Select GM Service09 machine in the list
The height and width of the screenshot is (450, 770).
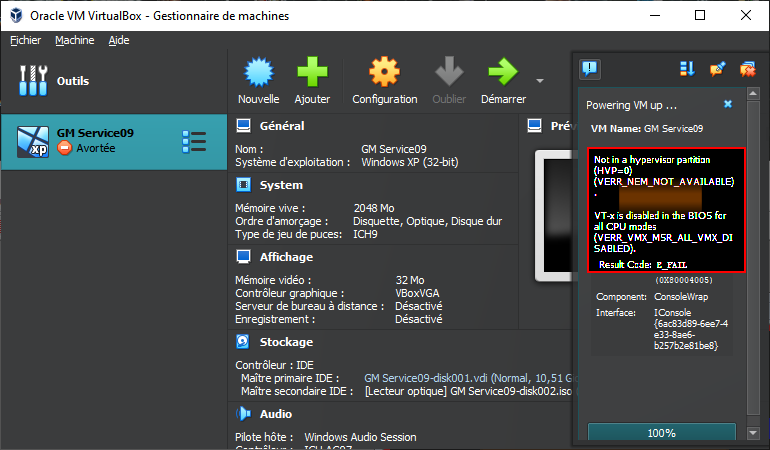pos(114,141)
